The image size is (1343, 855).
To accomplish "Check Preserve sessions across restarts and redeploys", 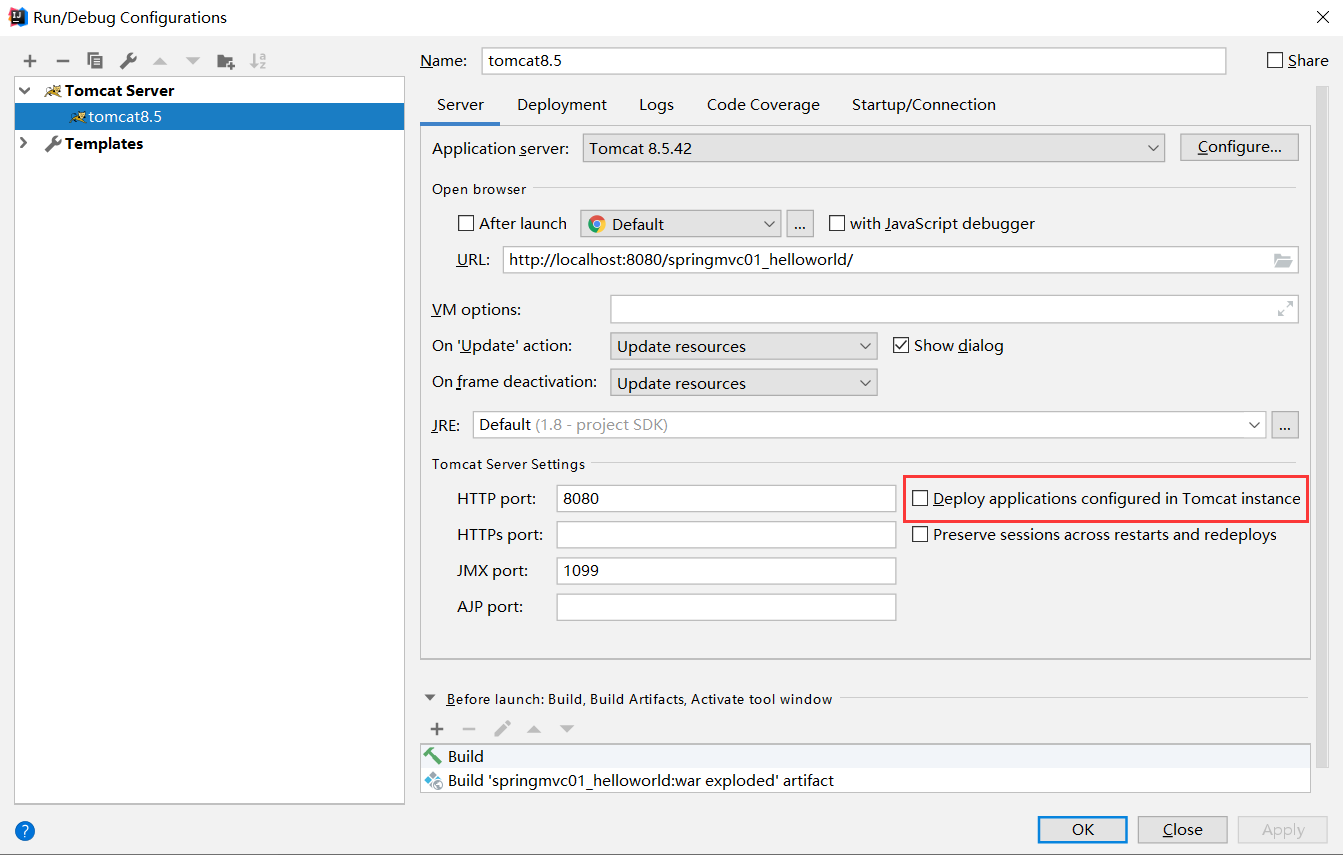I will click(x=920, y=534).
